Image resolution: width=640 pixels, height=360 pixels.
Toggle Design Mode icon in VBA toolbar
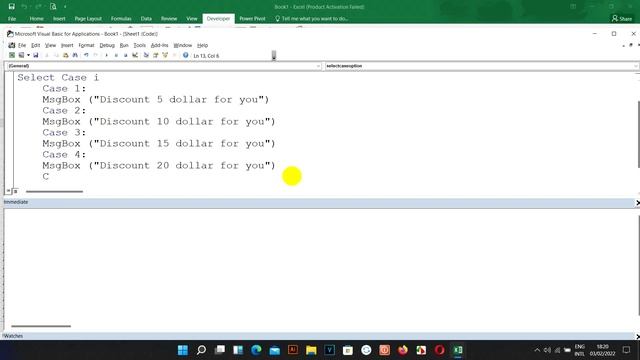tap(135, 55)
